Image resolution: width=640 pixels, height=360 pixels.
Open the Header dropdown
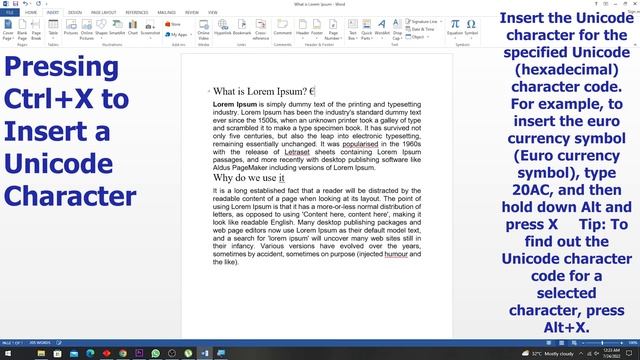point(302,29)
